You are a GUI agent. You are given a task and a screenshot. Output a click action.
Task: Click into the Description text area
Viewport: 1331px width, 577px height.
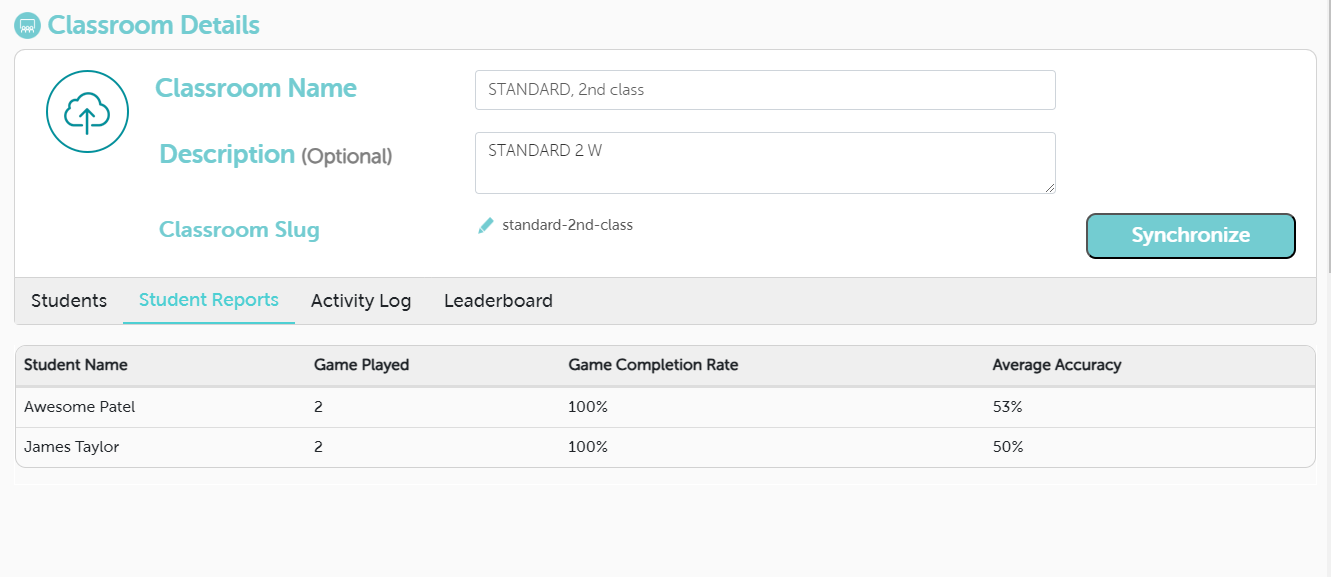pyautogui.click(x=764, y=162)
